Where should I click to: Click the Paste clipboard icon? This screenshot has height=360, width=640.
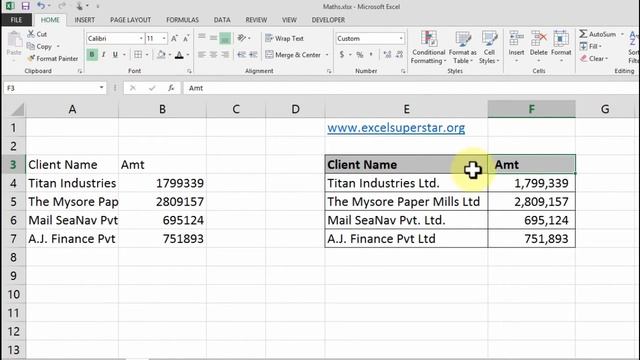click(x=14, y=41)
